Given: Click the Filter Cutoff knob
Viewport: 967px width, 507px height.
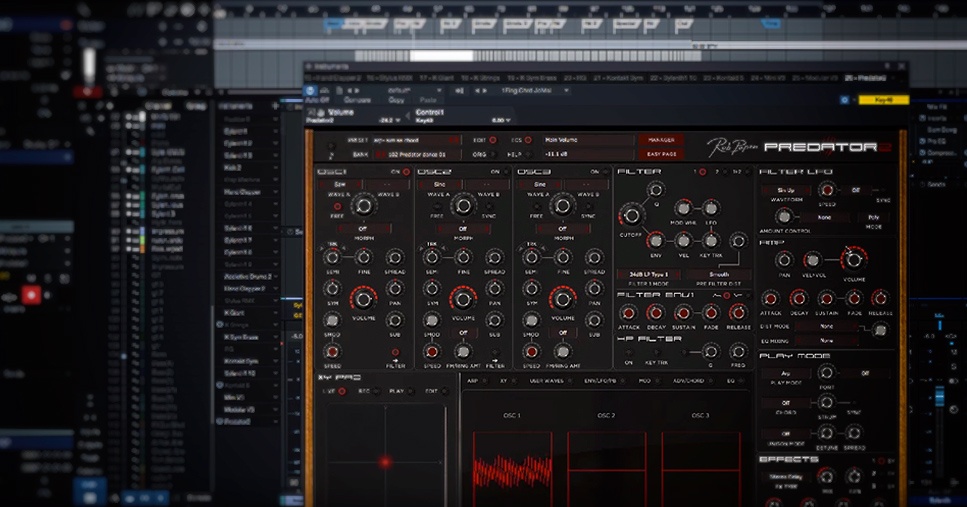Looking at the screenshot, I should point(631,215).
